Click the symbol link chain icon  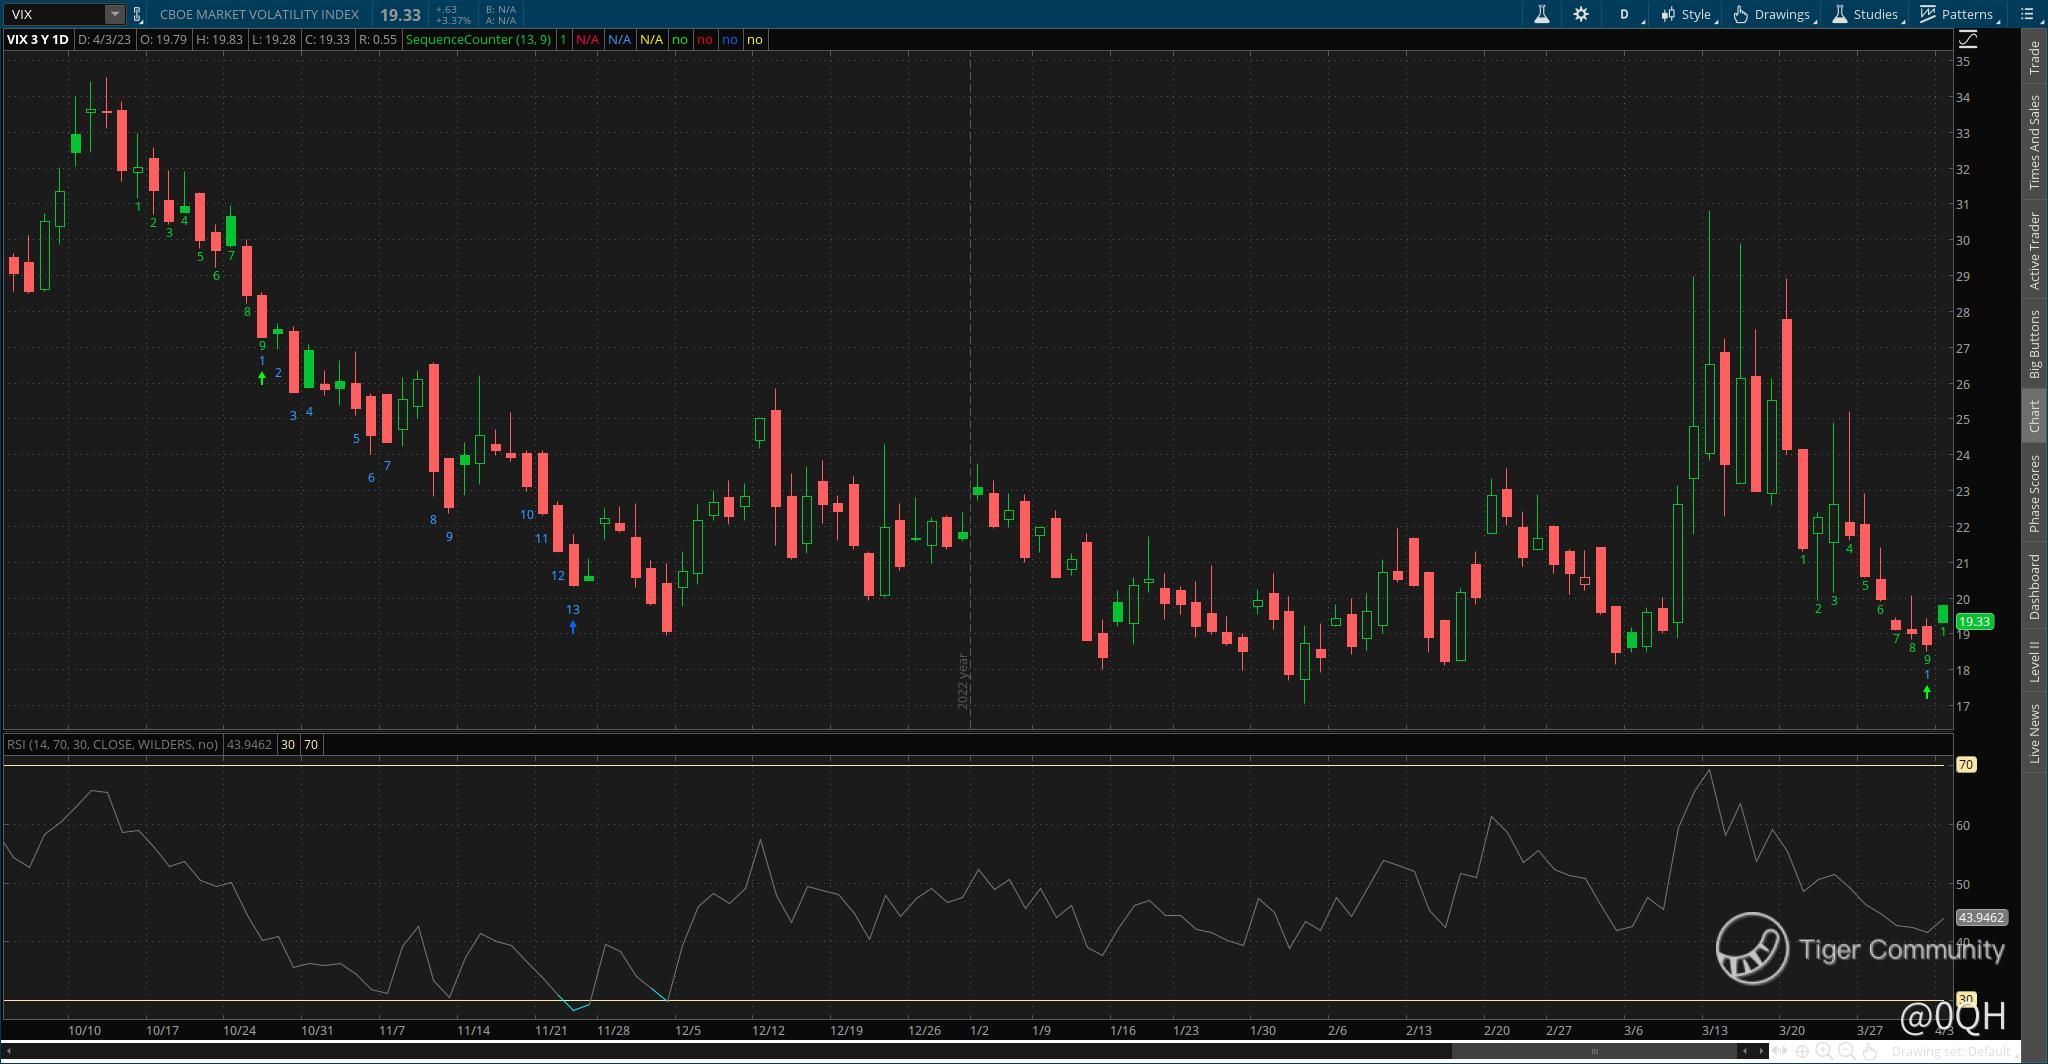click(138, 14)
